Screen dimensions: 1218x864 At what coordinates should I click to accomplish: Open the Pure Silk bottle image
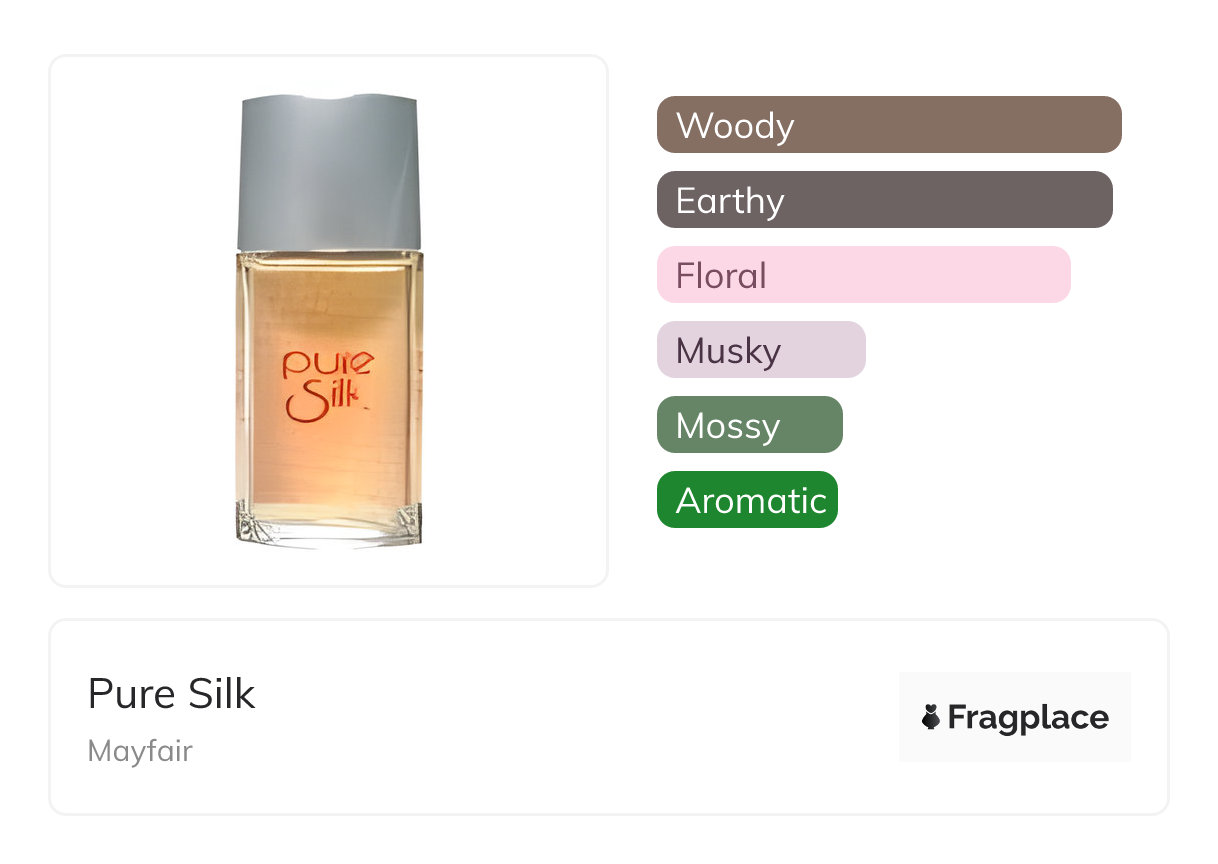click(x=329, y=320)
